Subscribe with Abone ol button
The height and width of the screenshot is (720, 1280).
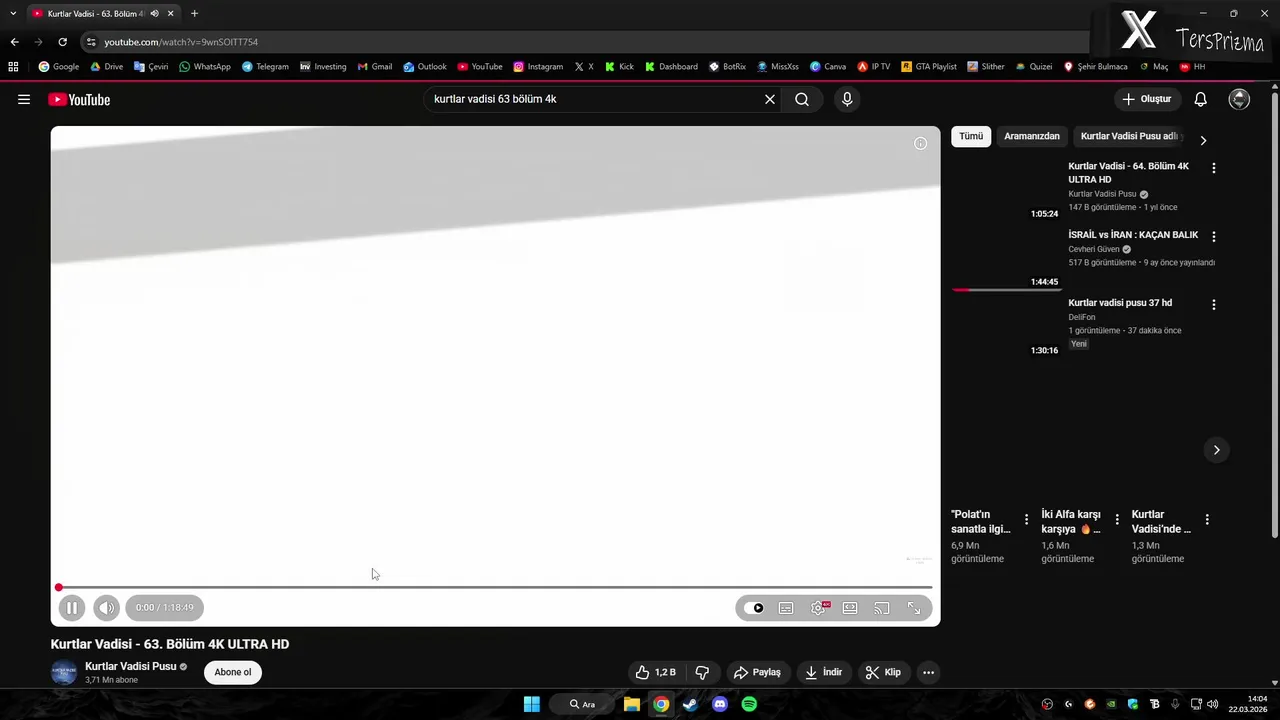pos(233,672)
